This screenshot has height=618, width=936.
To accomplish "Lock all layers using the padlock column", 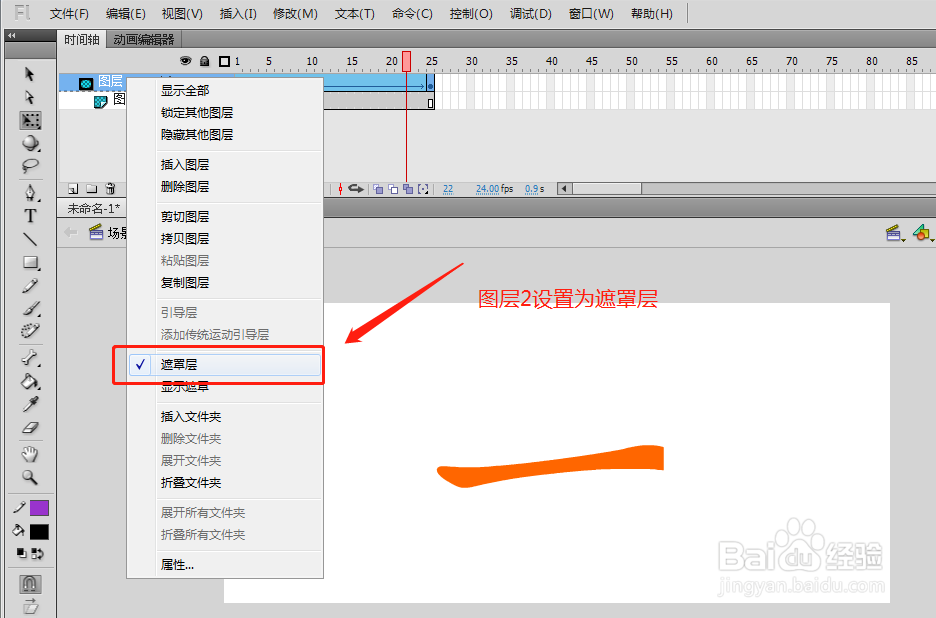I will 204,60.
